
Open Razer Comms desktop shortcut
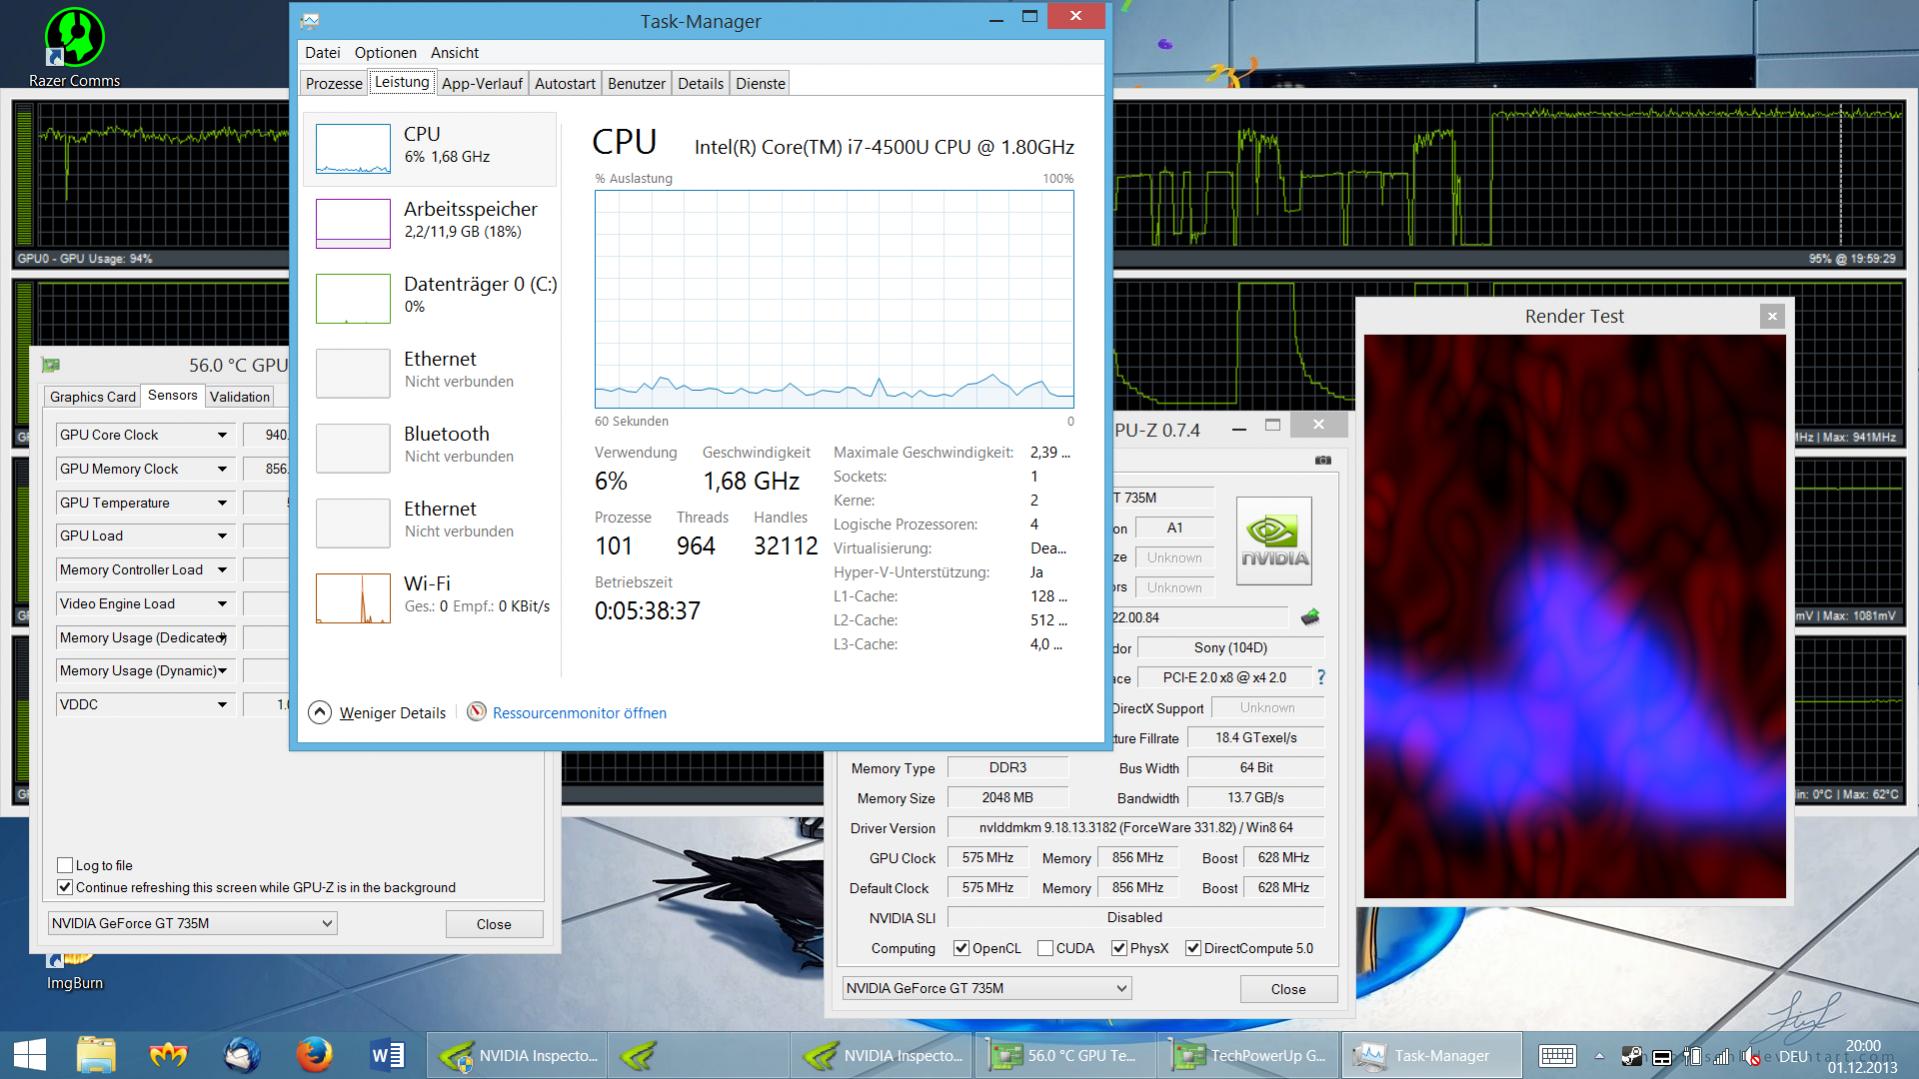coord(74,48)
